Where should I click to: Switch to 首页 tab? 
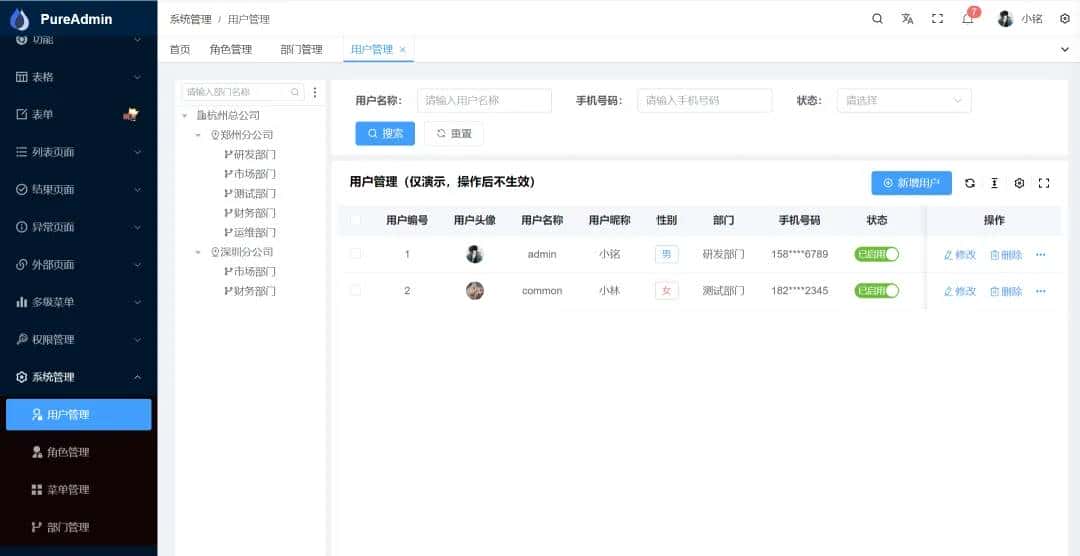[180, 50]
